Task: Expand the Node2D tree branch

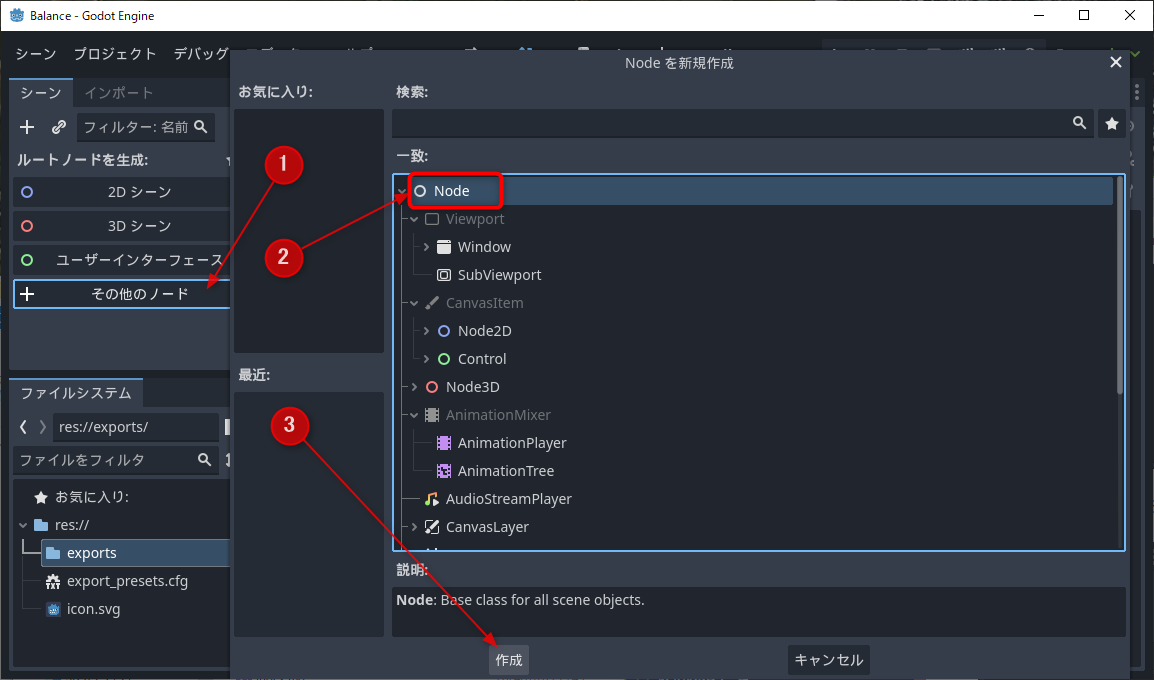Action: tap(427, 331)
